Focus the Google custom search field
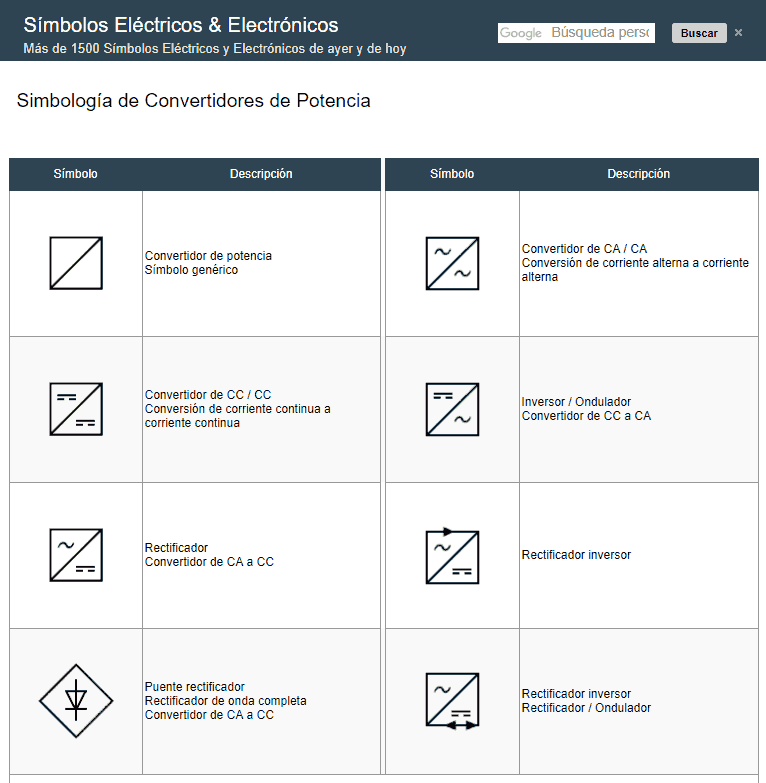 pos(576,33)
